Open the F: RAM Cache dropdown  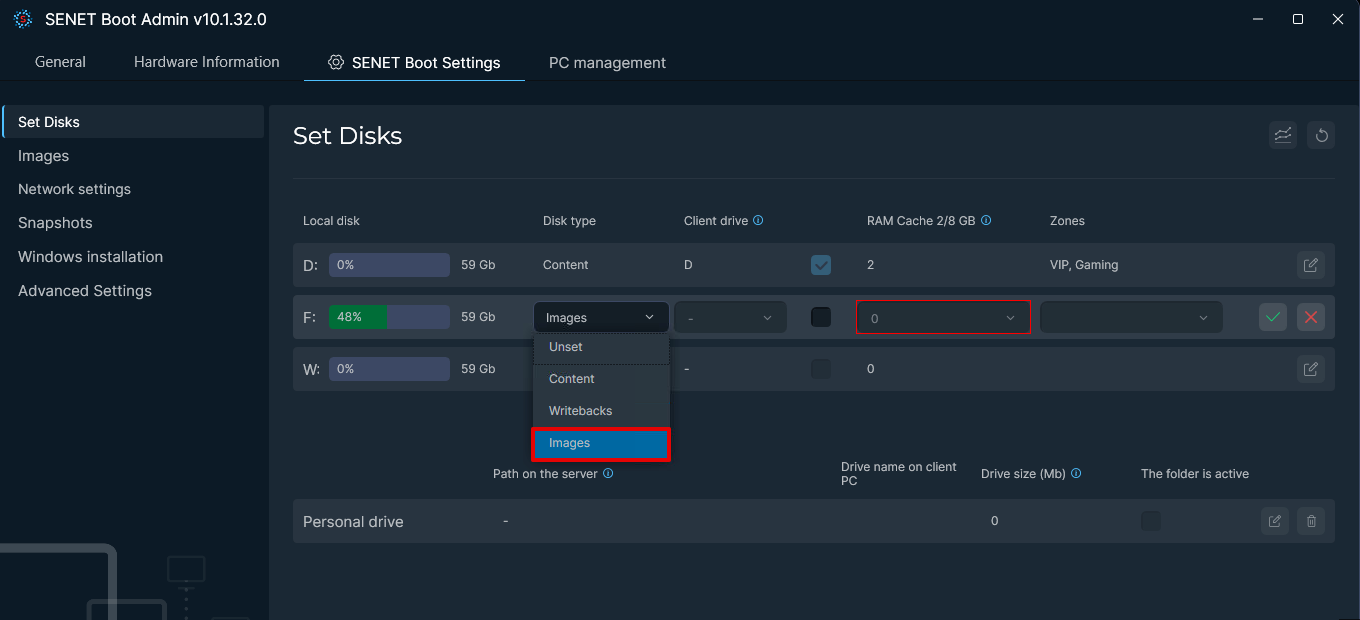[x=943, y=318]
